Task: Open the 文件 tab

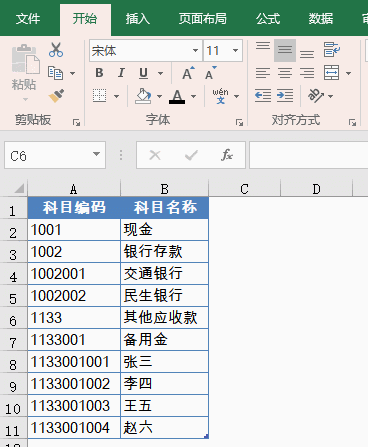Action: click(x=28, y=19)
